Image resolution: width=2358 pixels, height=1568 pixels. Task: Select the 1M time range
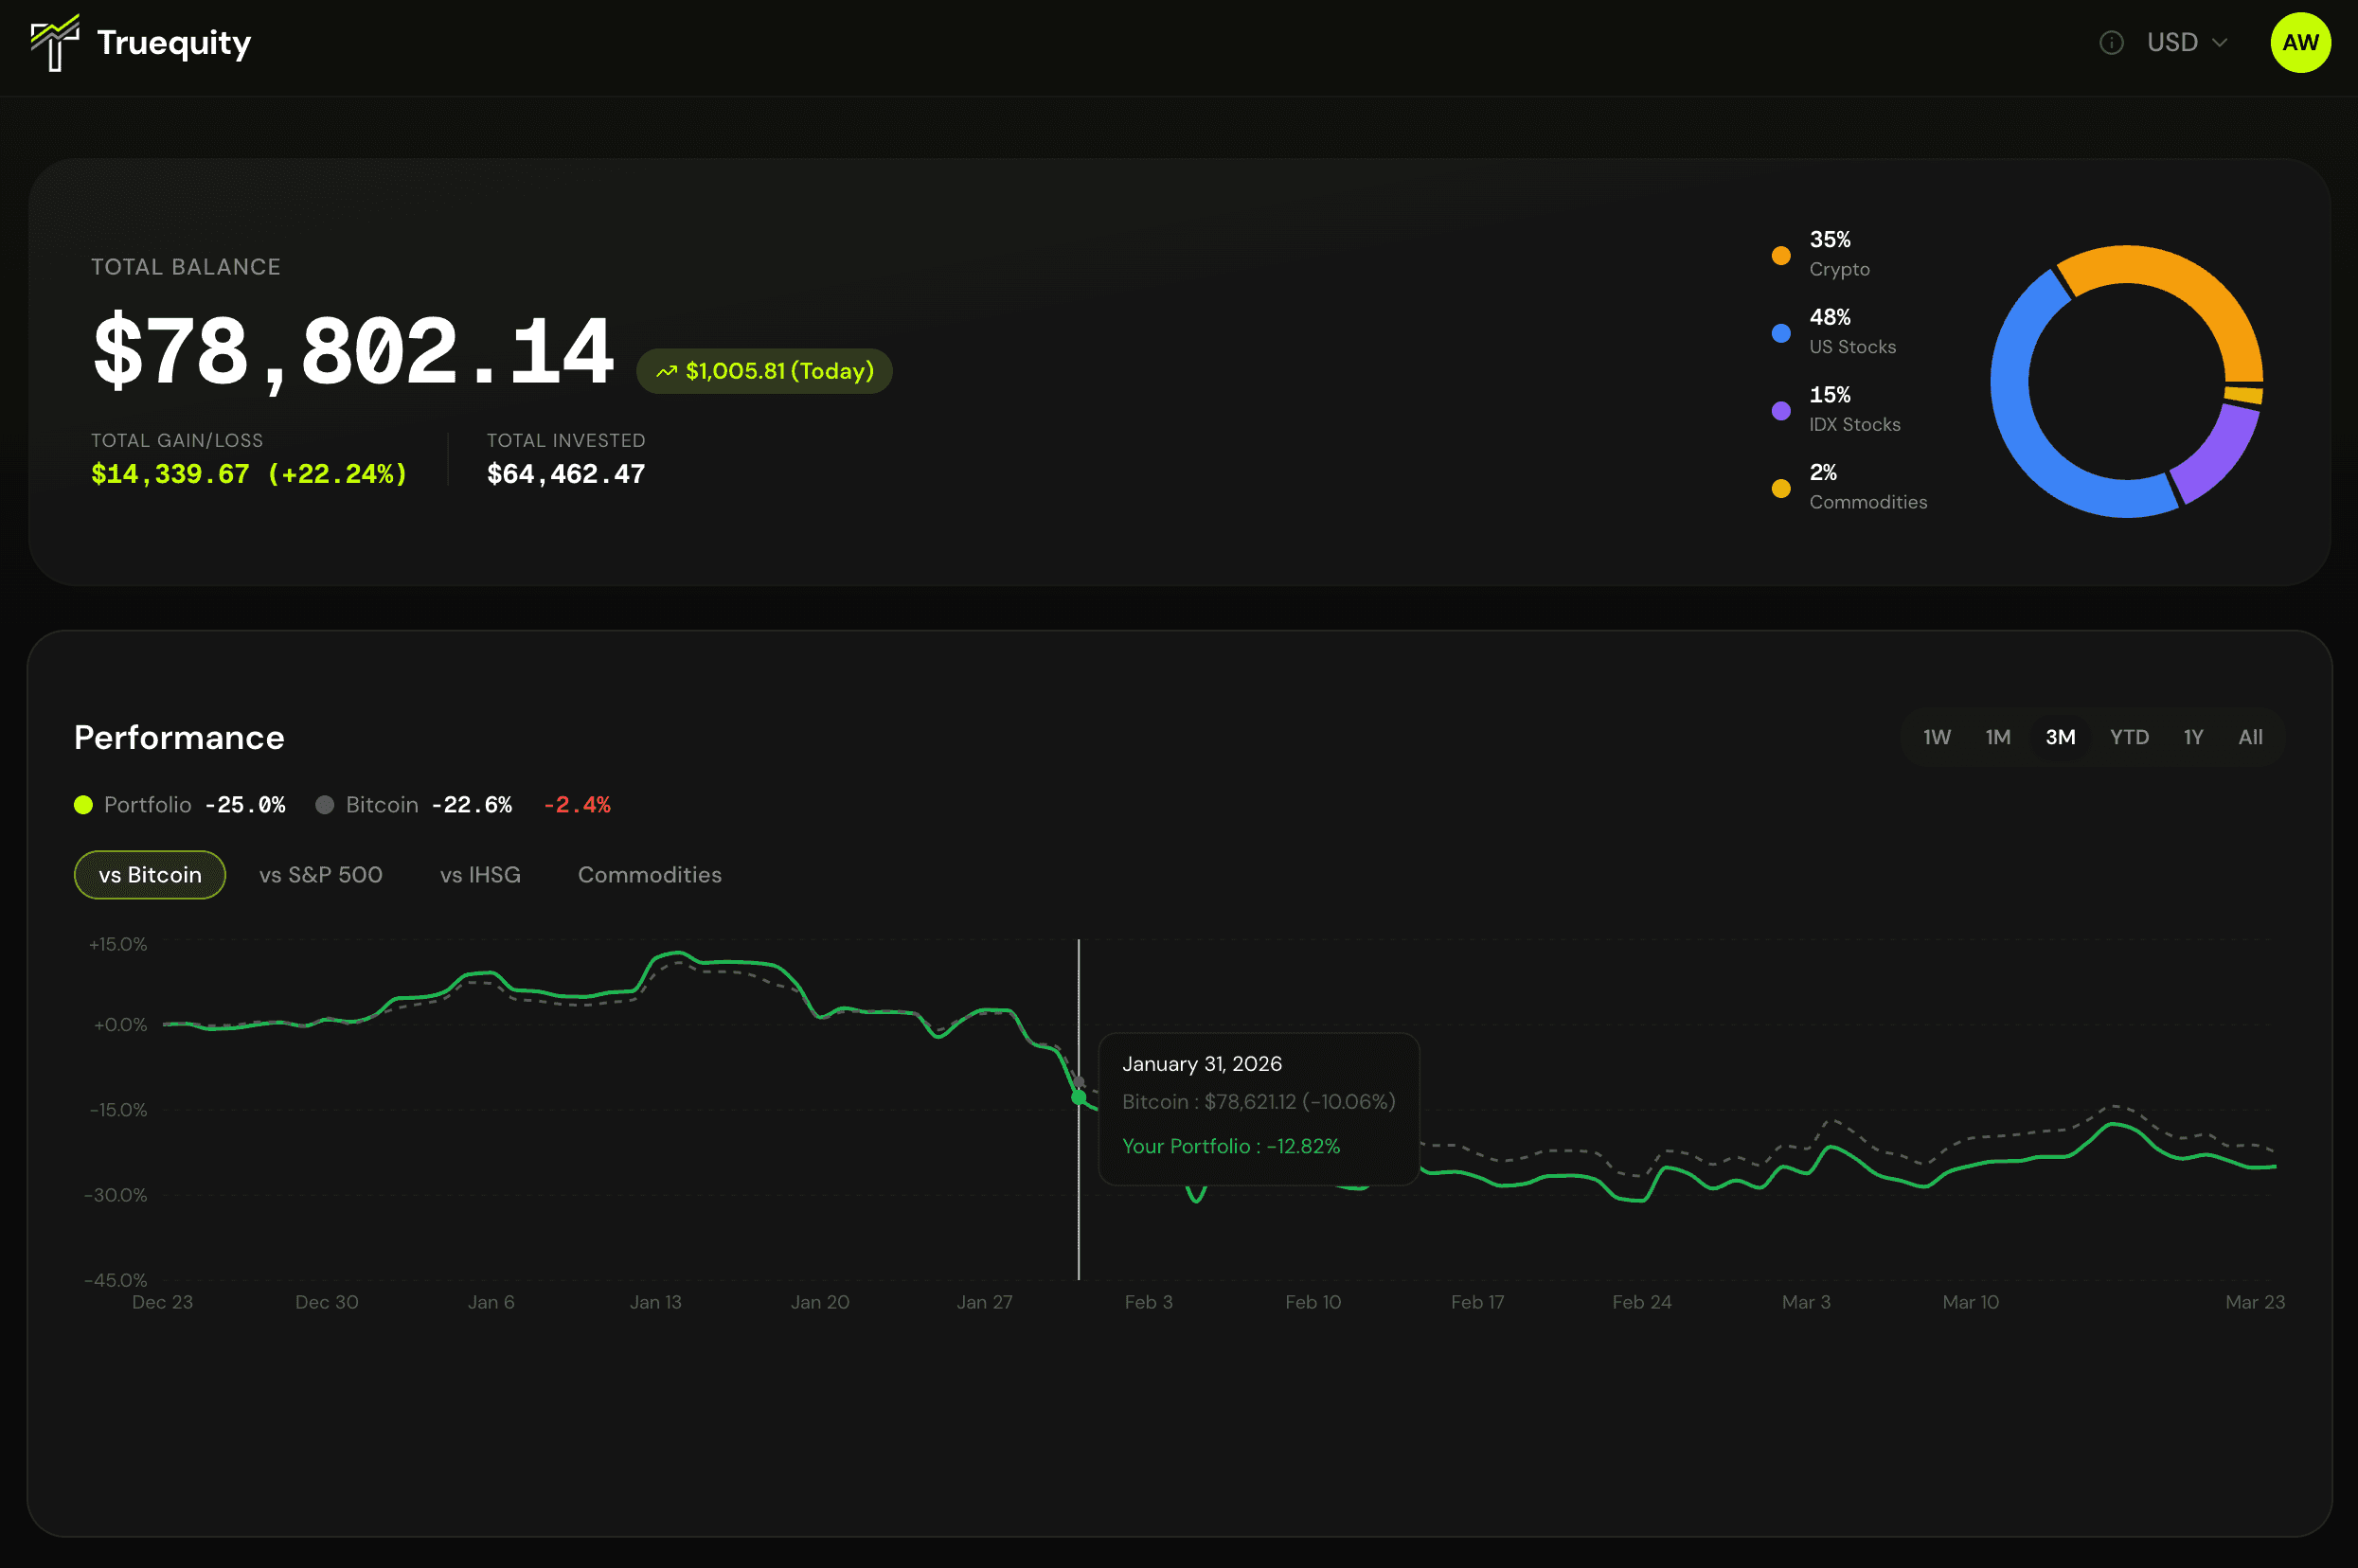point(1997,737)
